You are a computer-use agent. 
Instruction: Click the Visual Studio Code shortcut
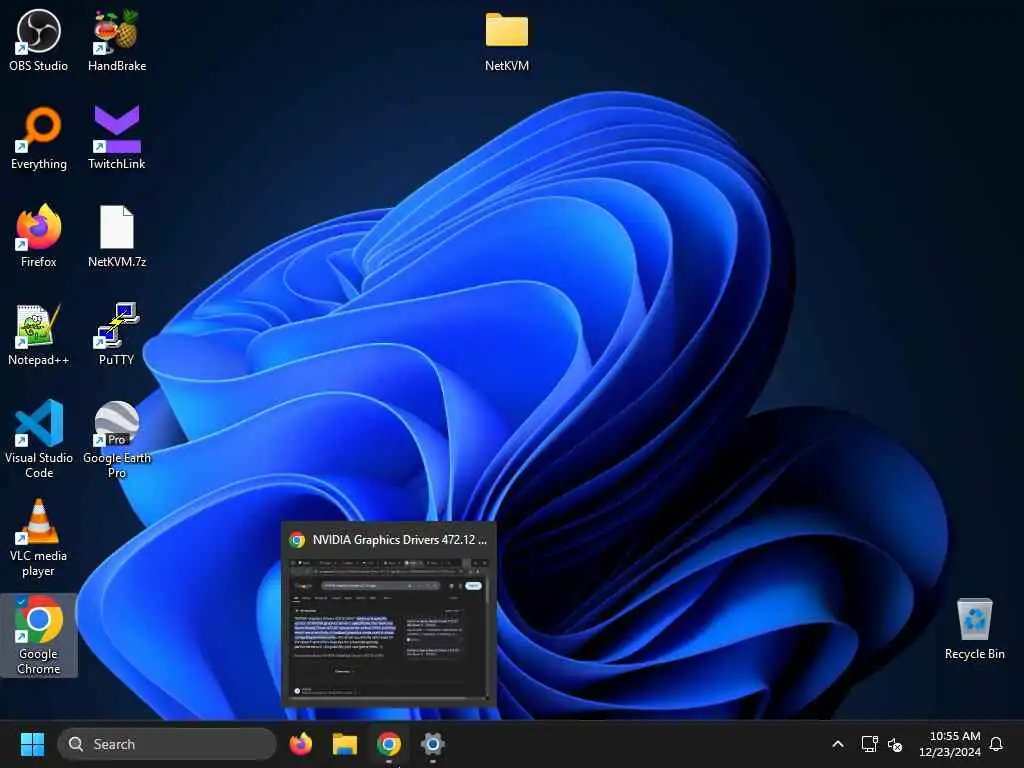39,438
